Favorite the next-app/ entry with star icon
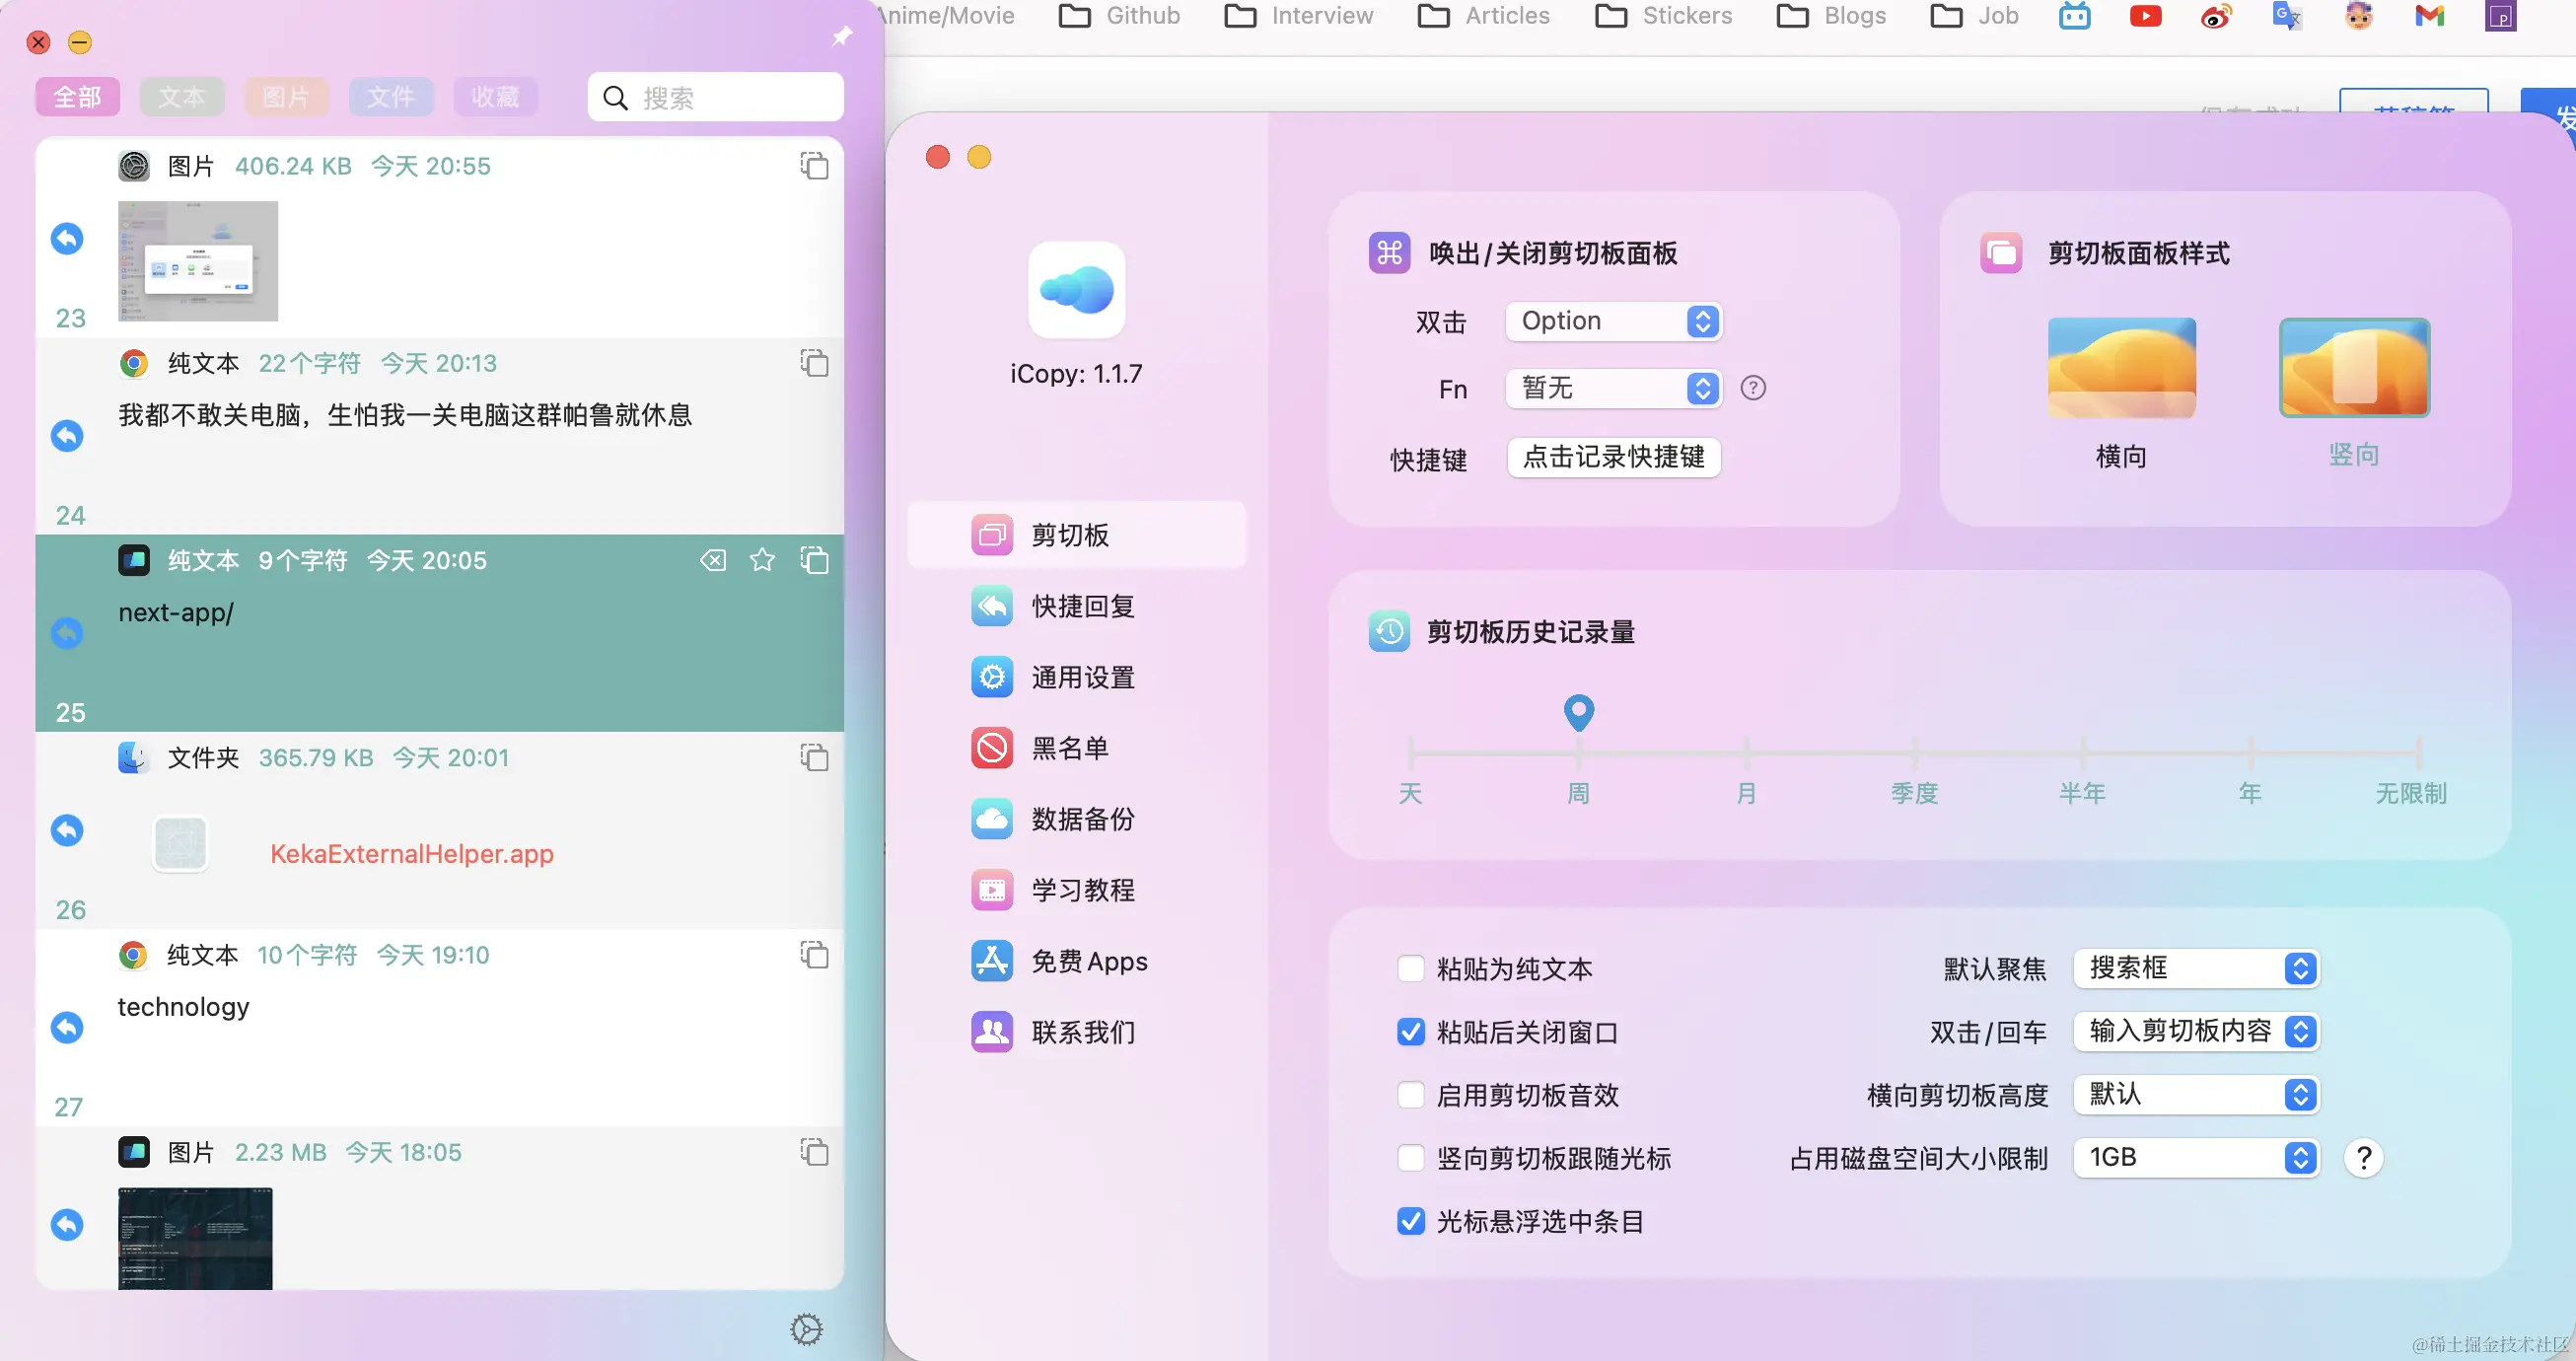The height and width of the screenshot is (1361, 2576). point(762,560)
